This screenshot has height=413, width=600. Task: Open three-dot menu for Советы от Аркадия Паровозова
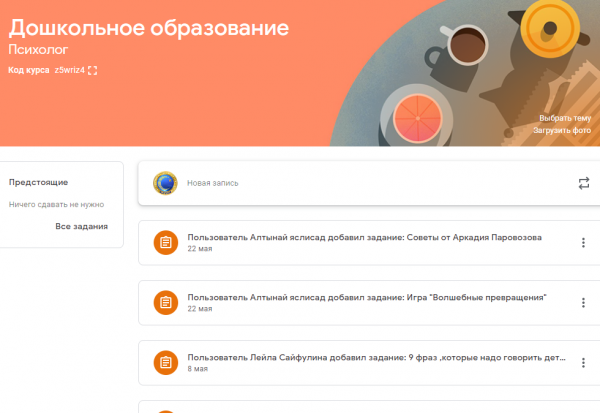pos(584,243)
